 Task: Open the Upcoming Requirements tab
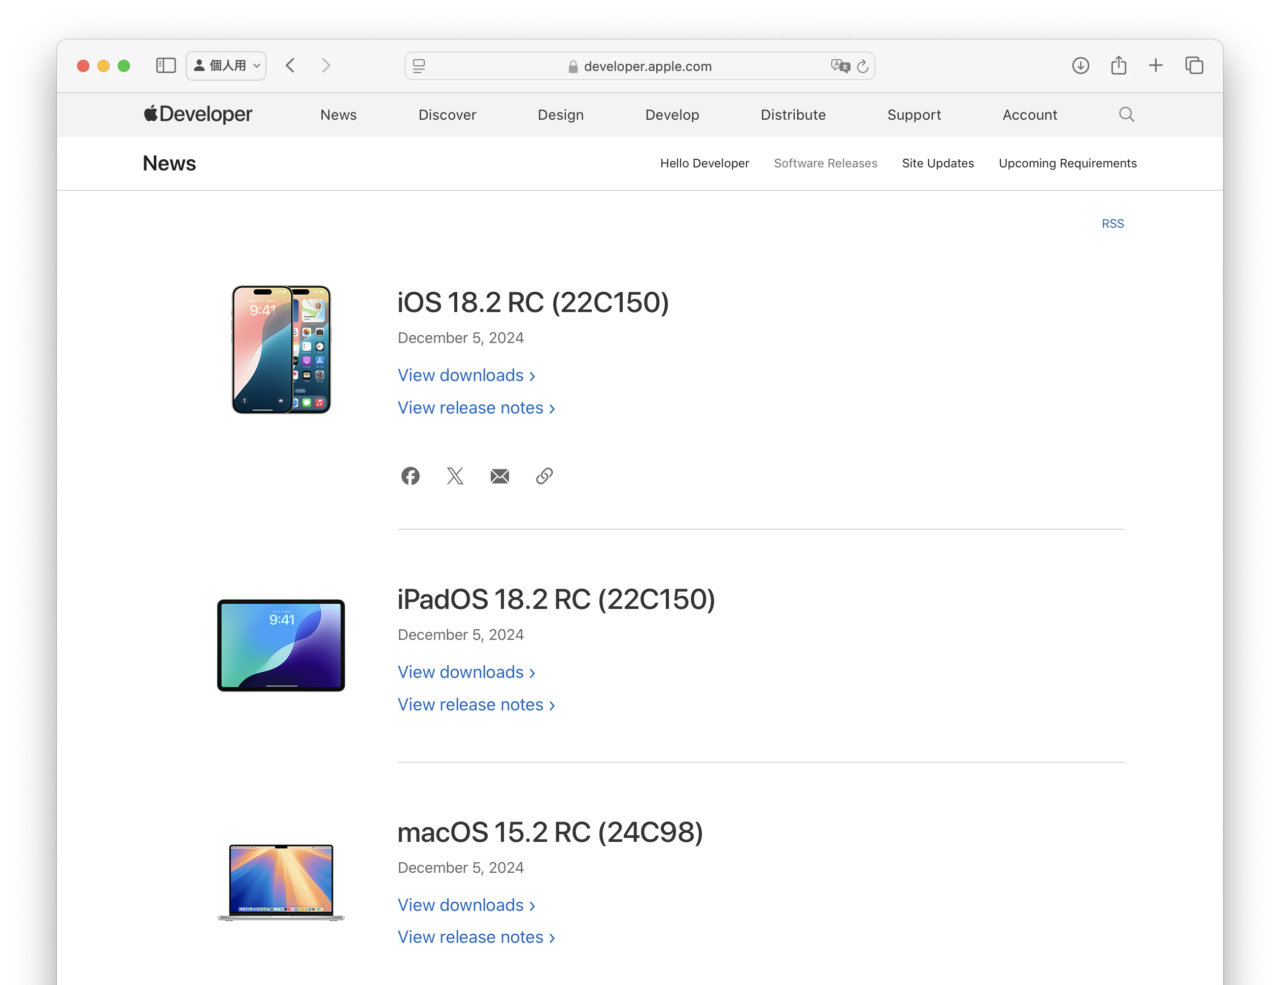(1067, 163)
